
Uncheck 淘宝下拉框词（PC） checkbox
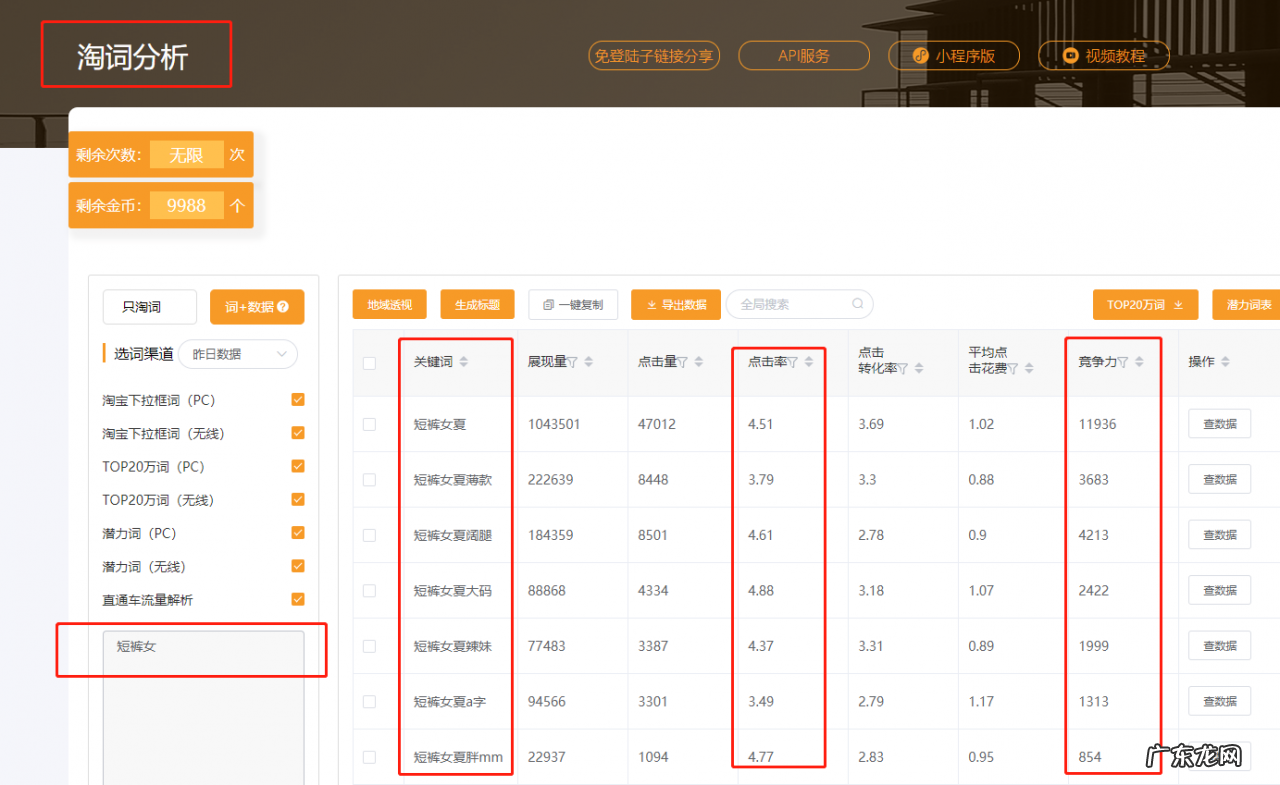click(x=297, y=400)
